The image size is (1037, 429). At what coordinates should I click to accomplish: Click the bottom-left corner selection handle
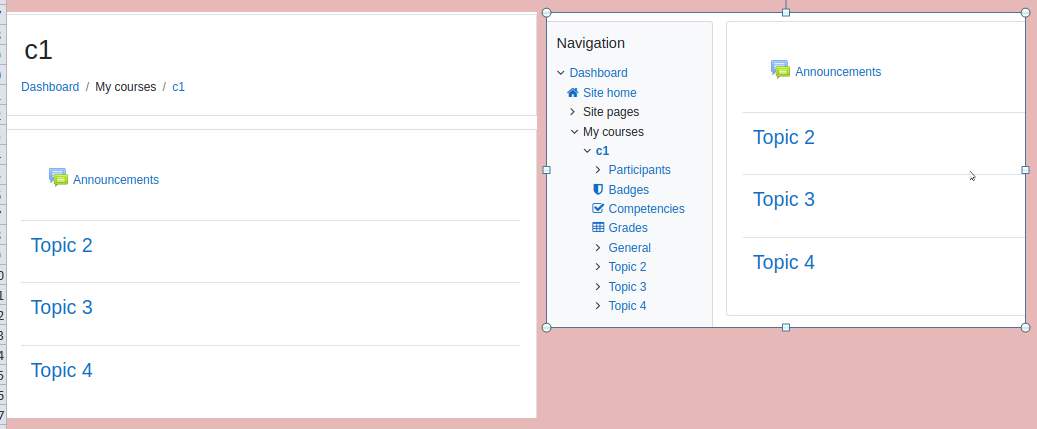click(546, 327)
